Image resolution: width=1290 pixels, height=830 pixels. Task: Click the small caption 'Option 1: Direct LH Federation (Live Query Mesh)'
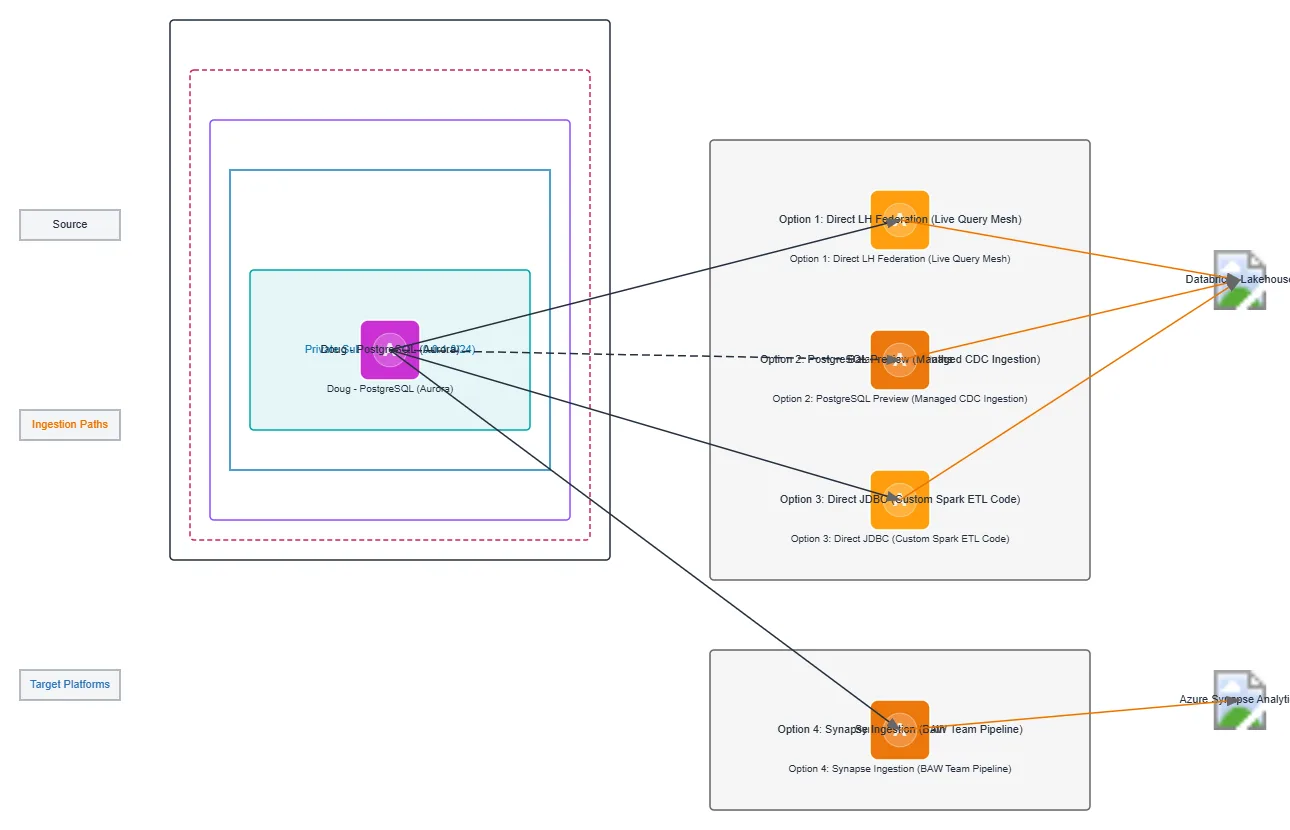click(900, 259)
